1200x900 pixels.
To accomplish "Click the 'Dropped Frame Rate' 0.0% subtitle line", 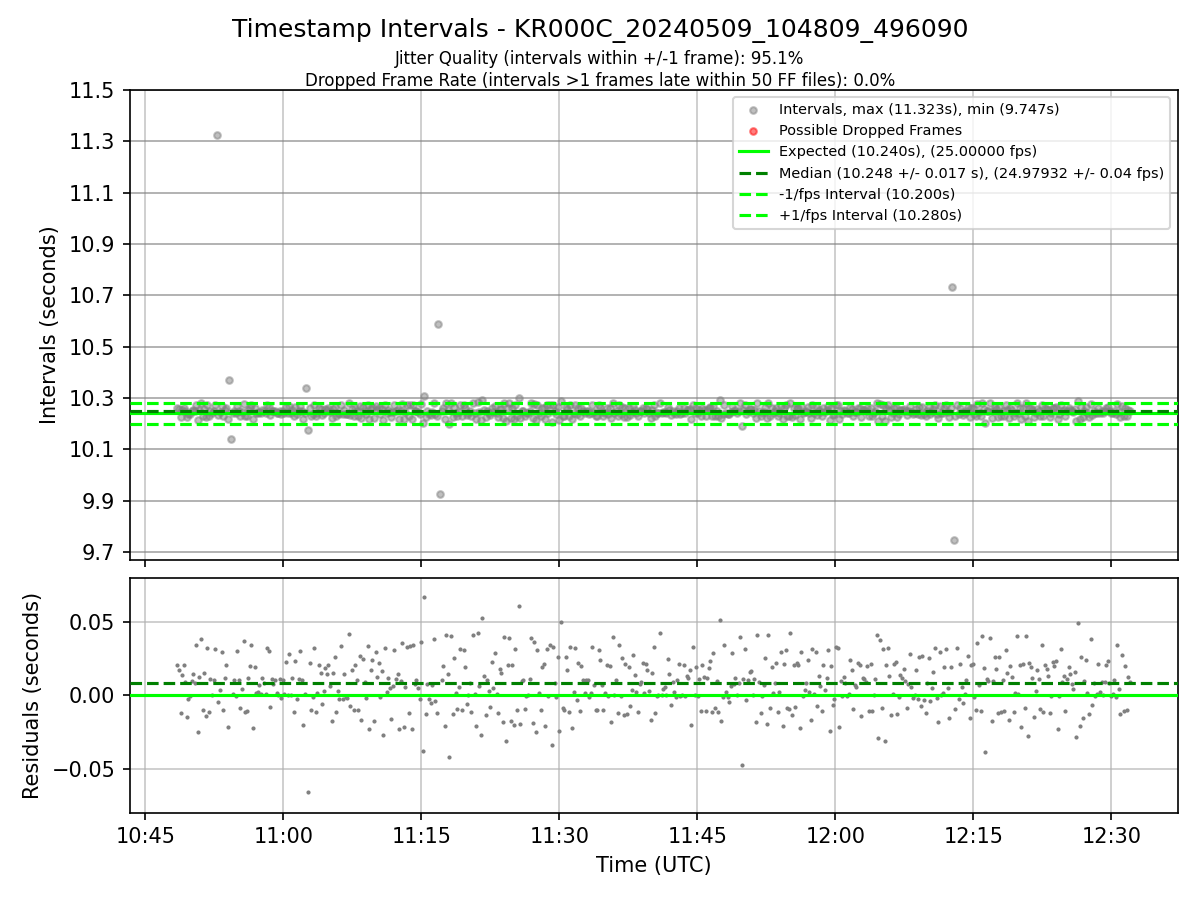I will [600, 80].
